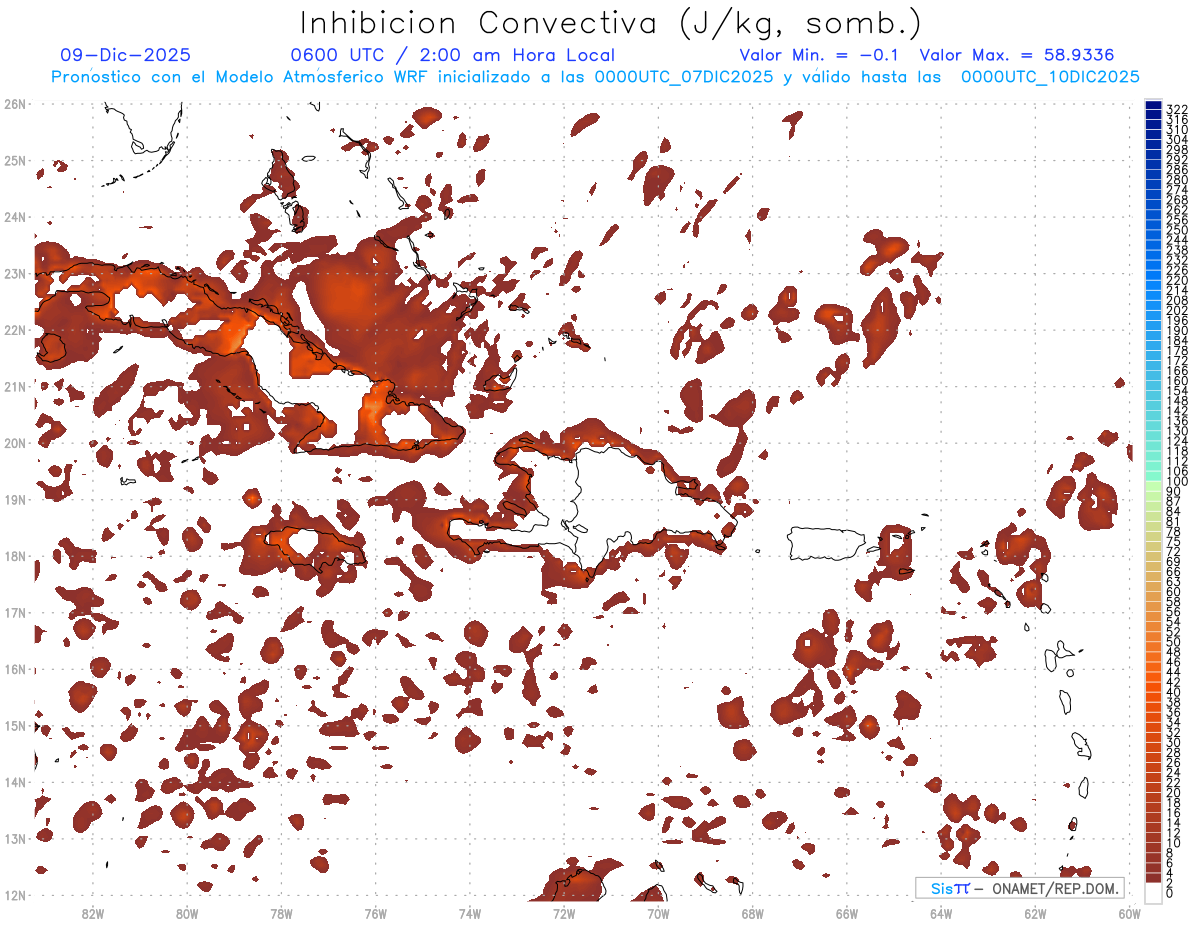Click the '62W' longitude label
1200x927 pixels.
(1036, 913)
